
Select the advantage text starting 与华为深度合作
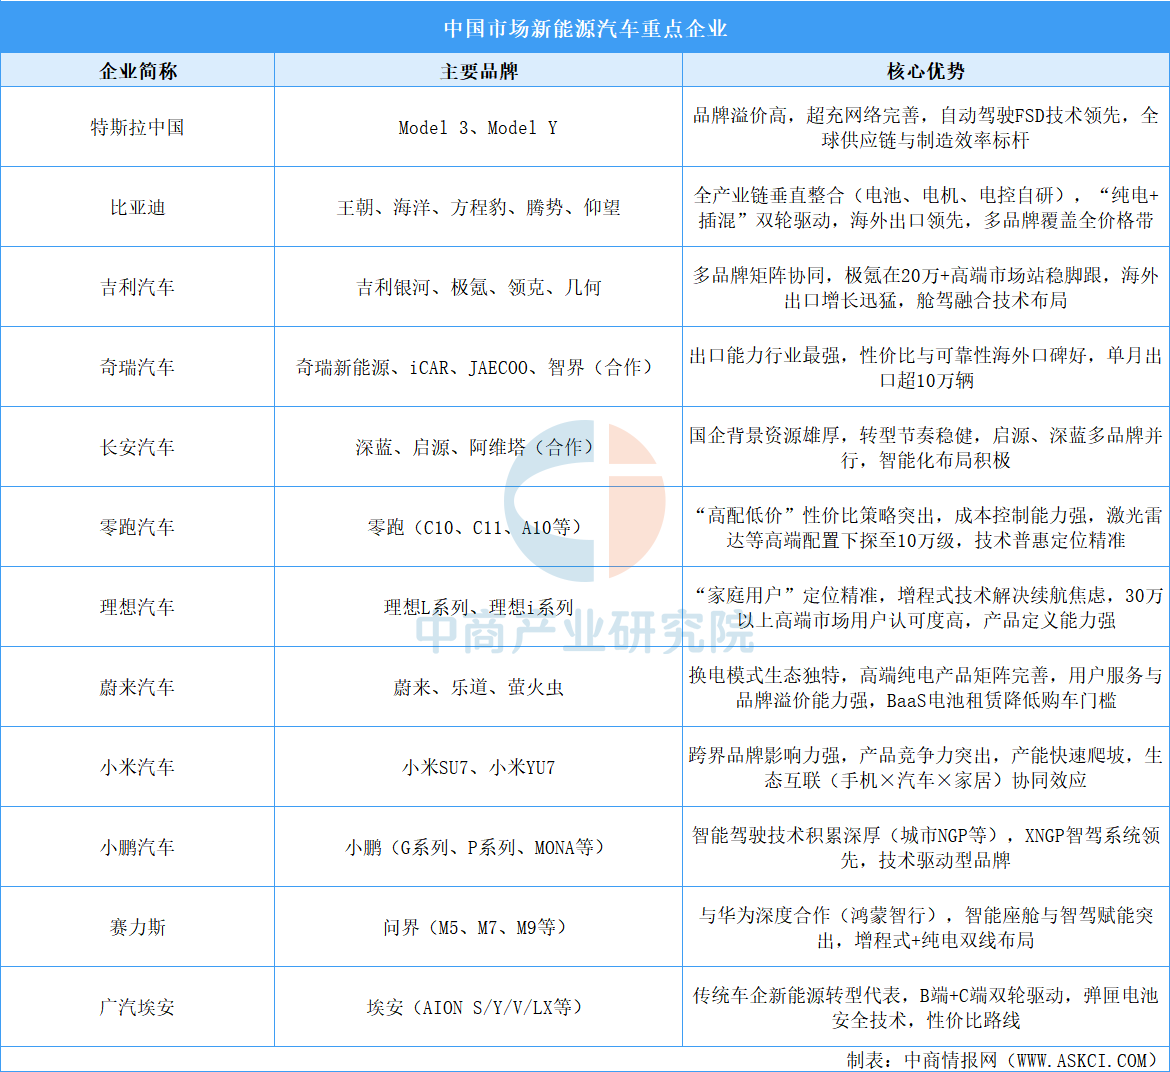pos(925,927)
